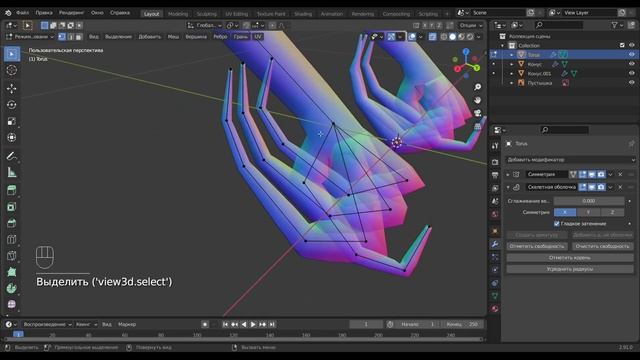Image resolution: width=640 pixels, height=360 pixels.
Task: Select the Poly Build tool
Action: point(11,272)
